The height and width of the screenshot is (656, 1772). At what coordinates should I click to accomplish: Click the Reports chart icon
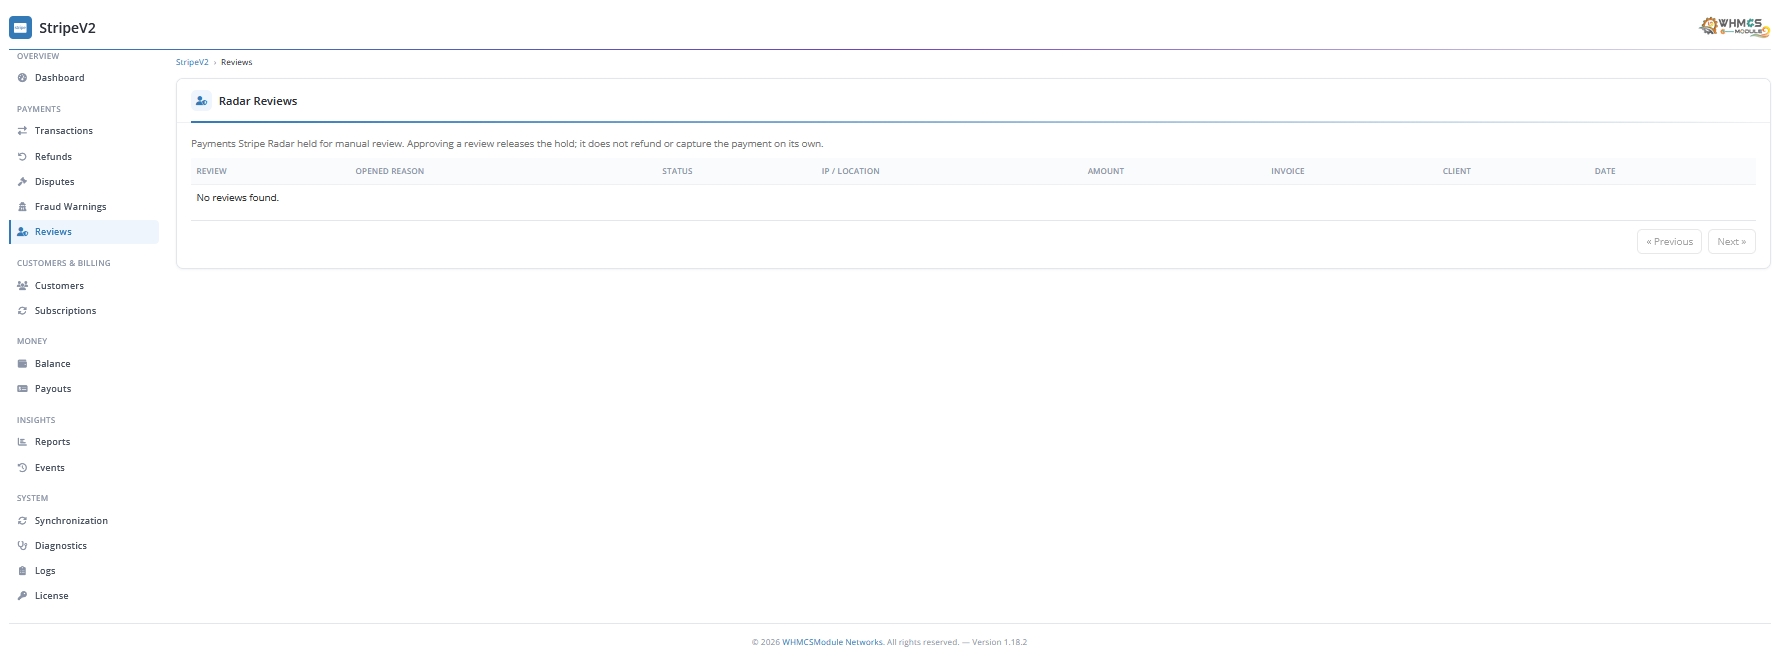pyautogui.click(x=22, y=442)
